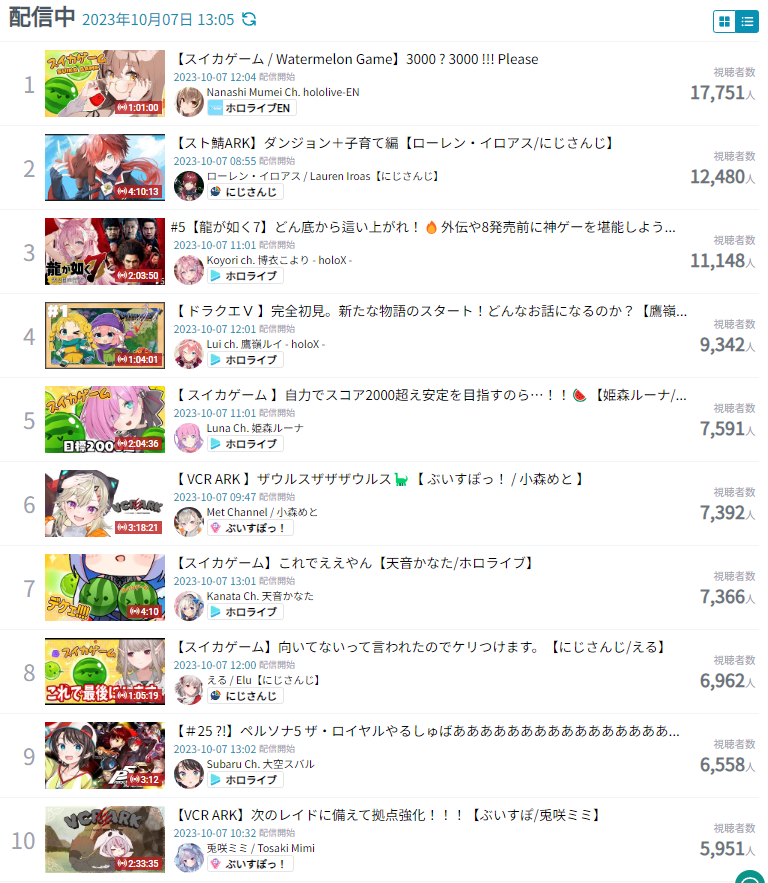Select にじさんじ tag under Lauren Iroas
Screen dimensions: 768x883
(245, 192)
